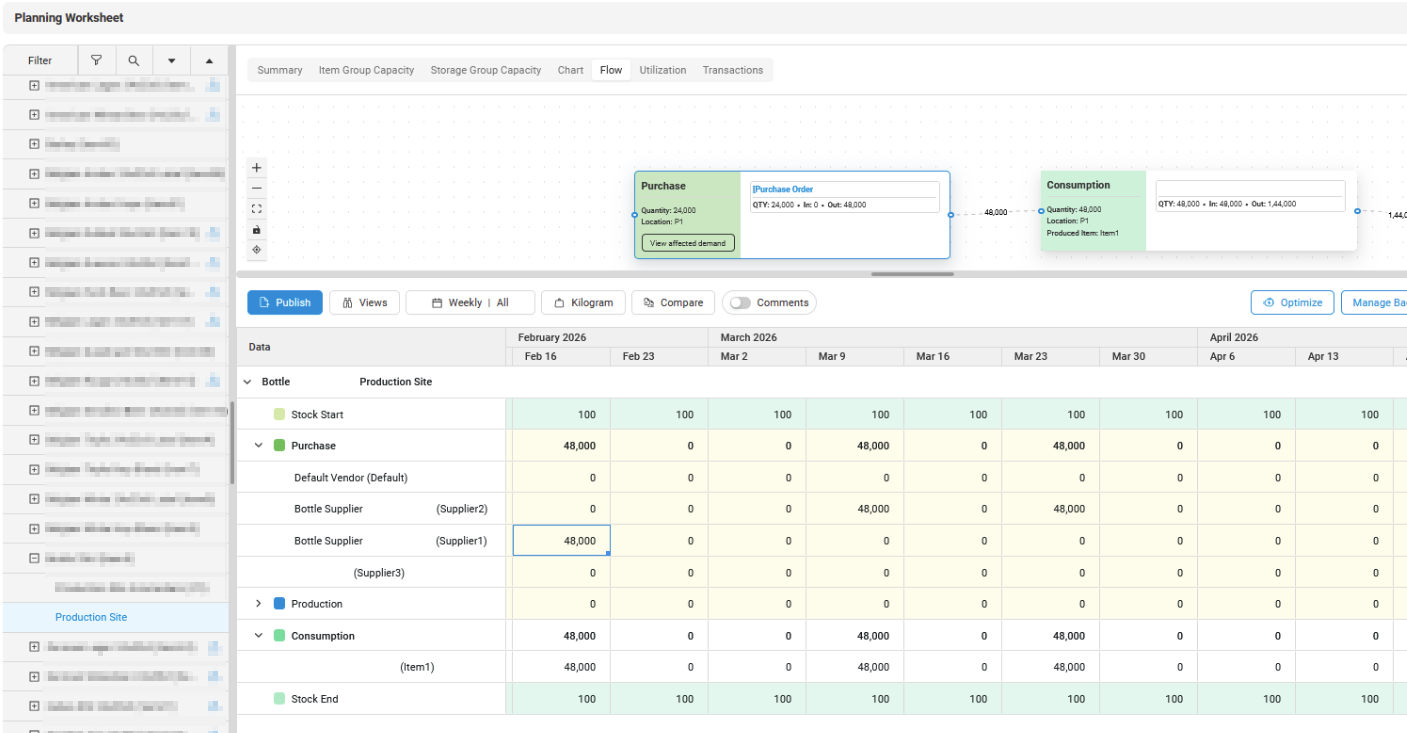Zoom out on the flow canvas
Image resolution: width=1407 pixels, height=733 pixels.
(x=257, y=188)
